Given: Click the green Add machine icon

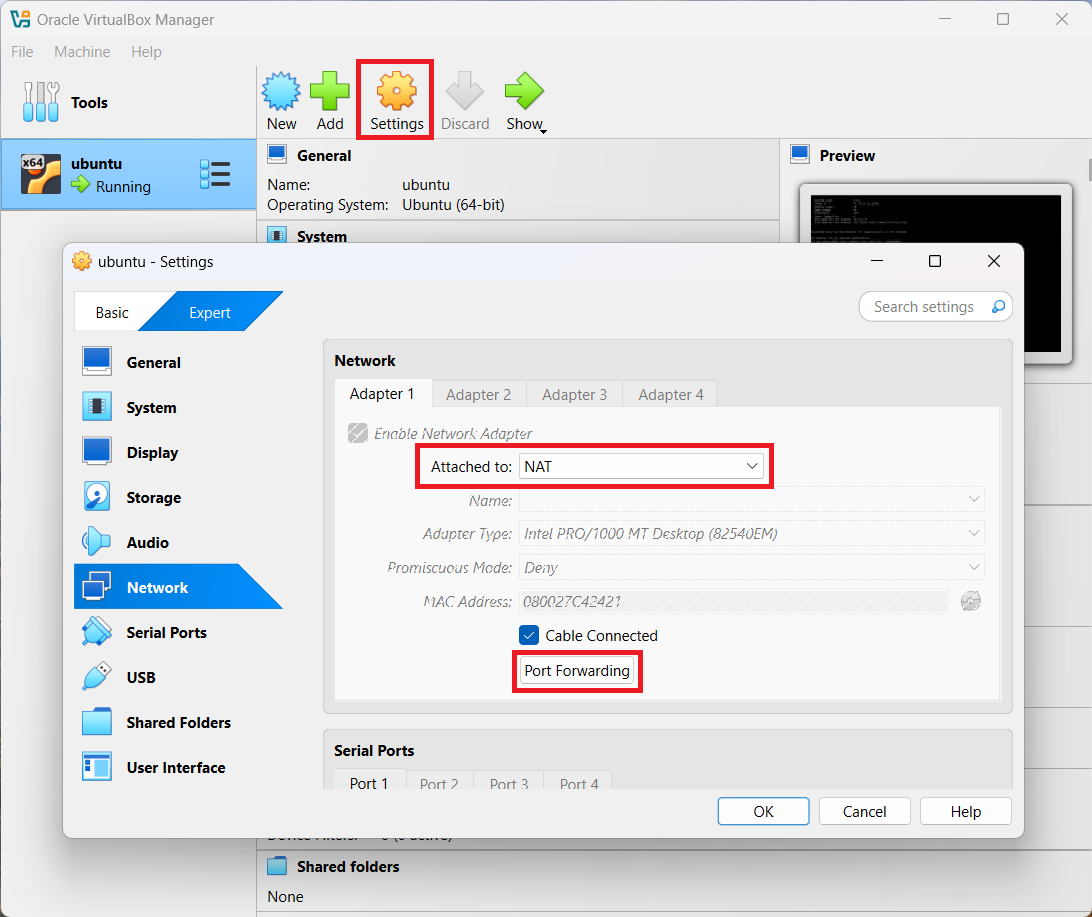Looking at the screenshot, I should click(x=329, y=91).
